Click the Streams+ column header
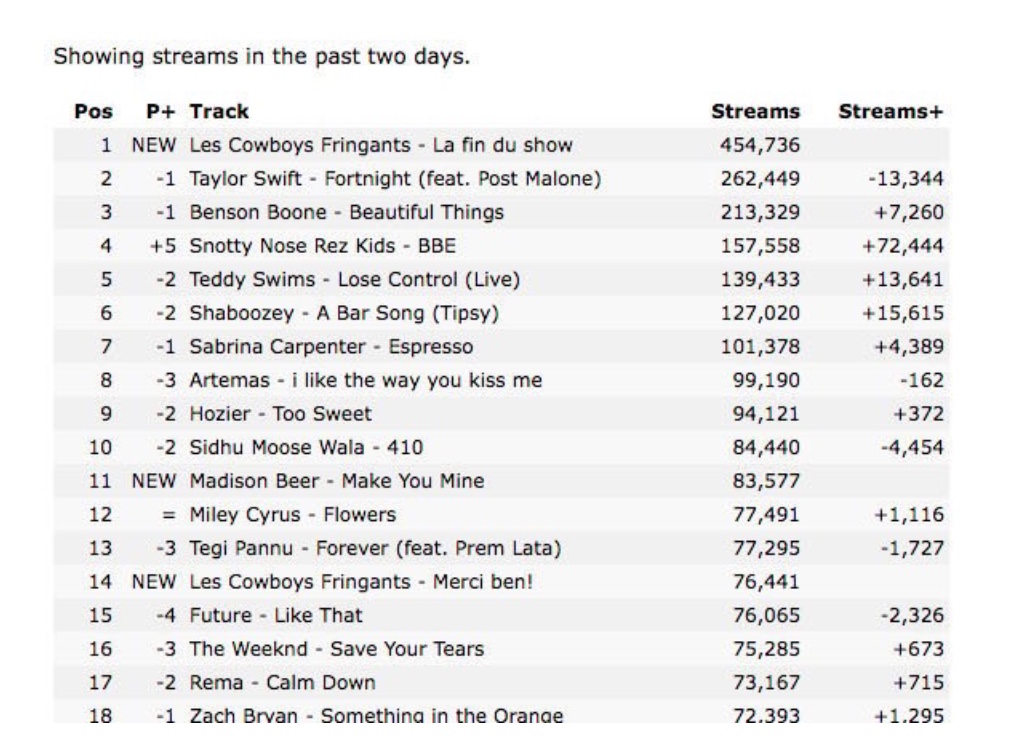 (x=891, y=111)
